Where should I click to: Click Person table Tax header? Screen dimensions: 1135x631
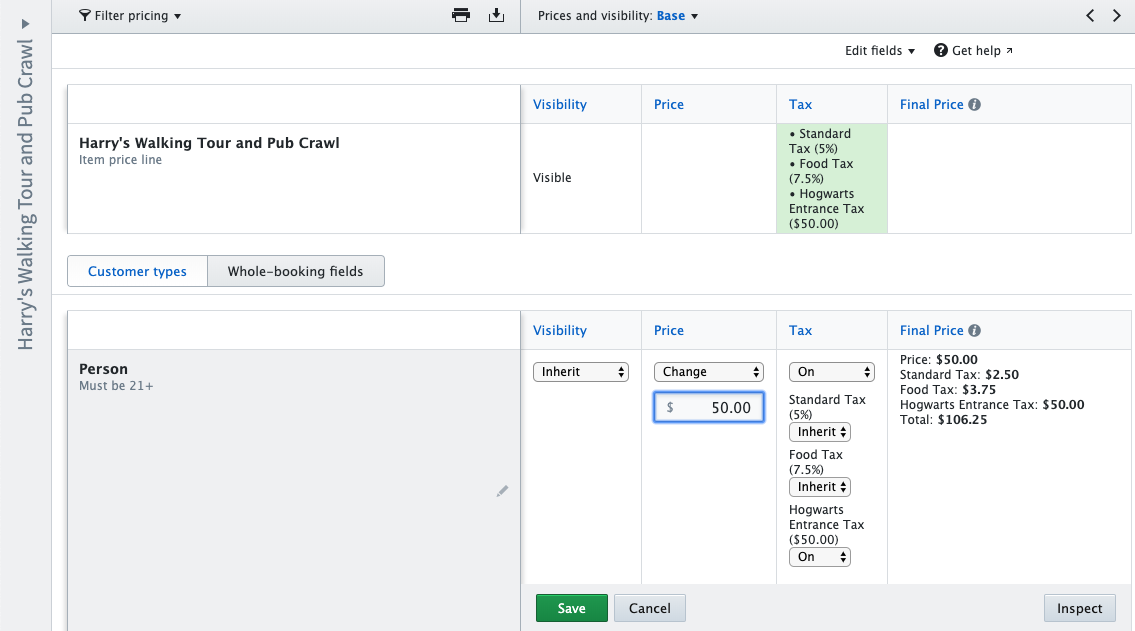point(800,330)
